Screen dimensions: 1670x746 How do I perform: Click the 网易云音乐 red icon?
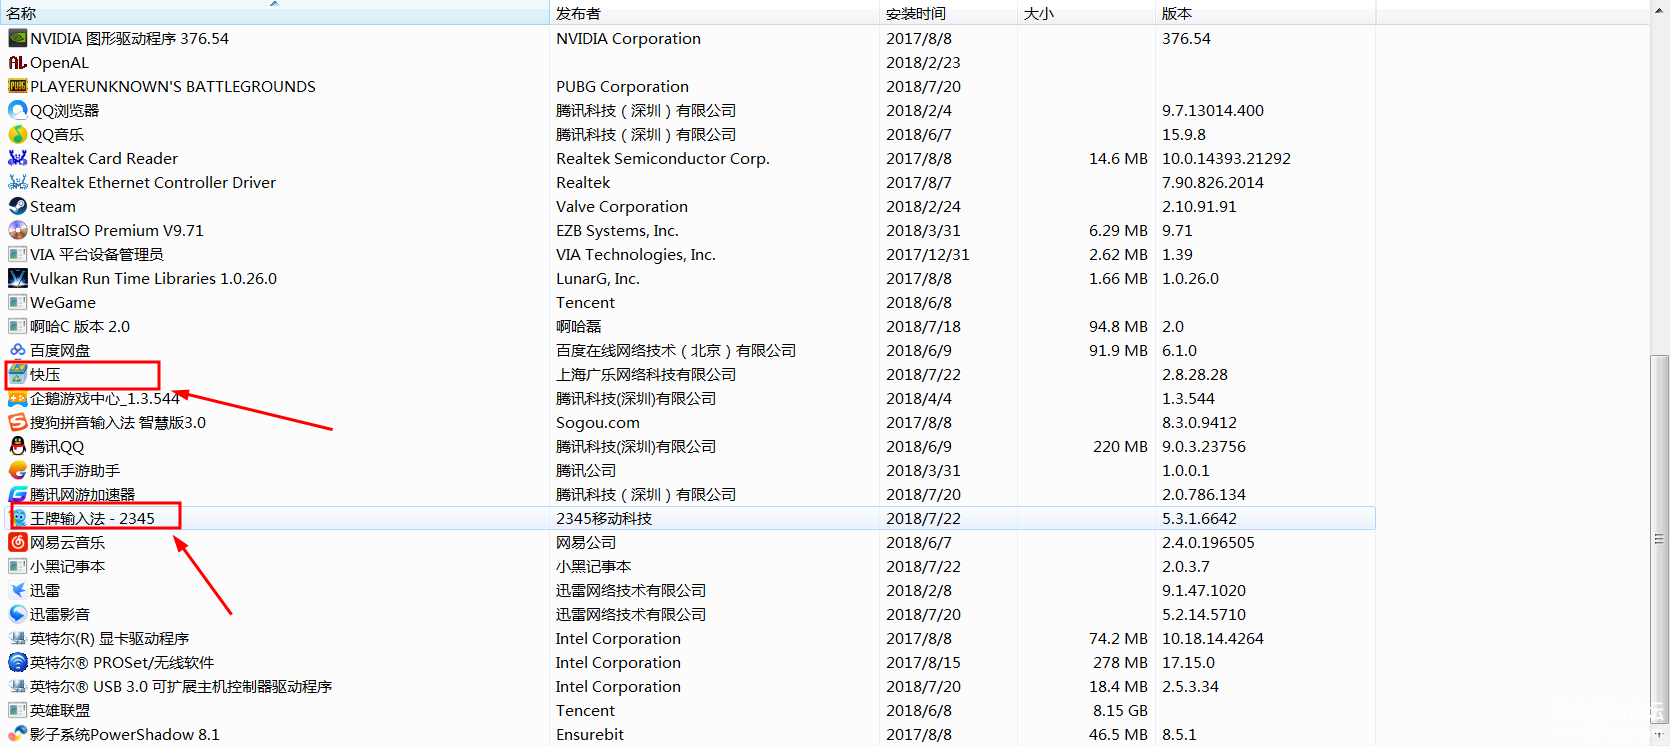[x=17, y=542]
